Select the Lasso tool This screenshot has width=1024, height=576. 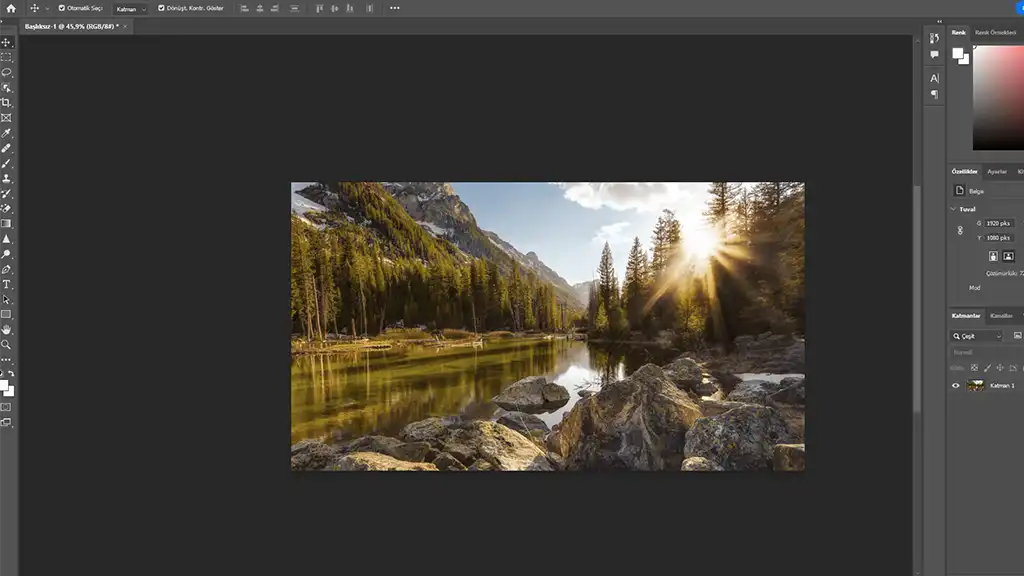(x=6, y=72)
